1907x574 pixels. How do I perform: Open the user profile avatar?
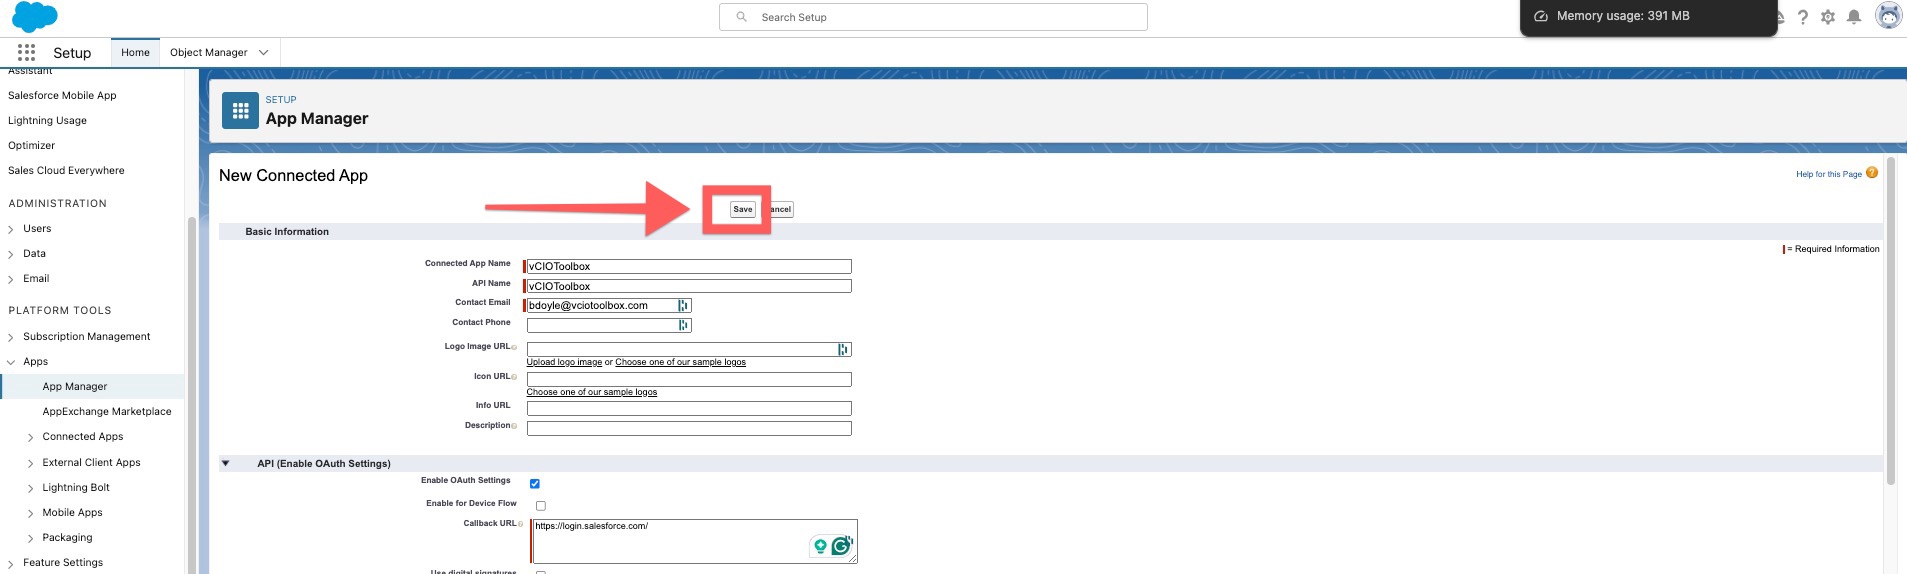pyautogui.click(x=1888, y=16)
